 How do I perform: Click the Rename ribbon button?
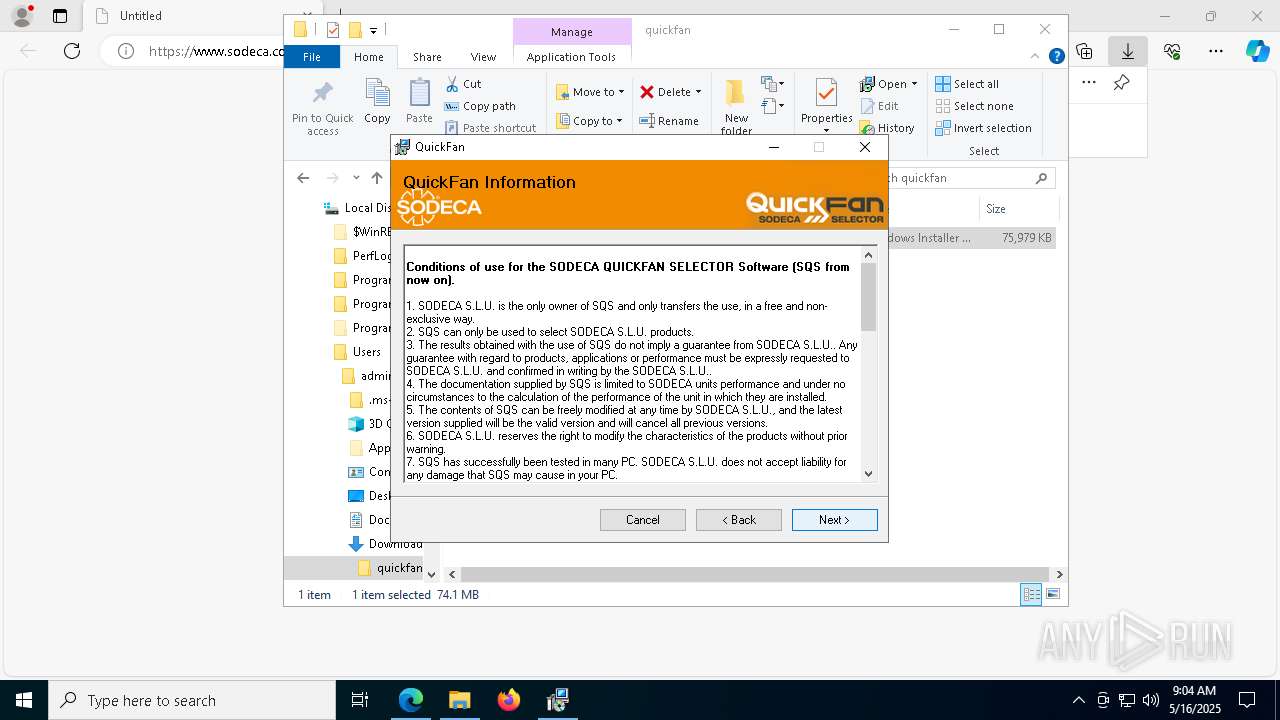coord(669,121)
